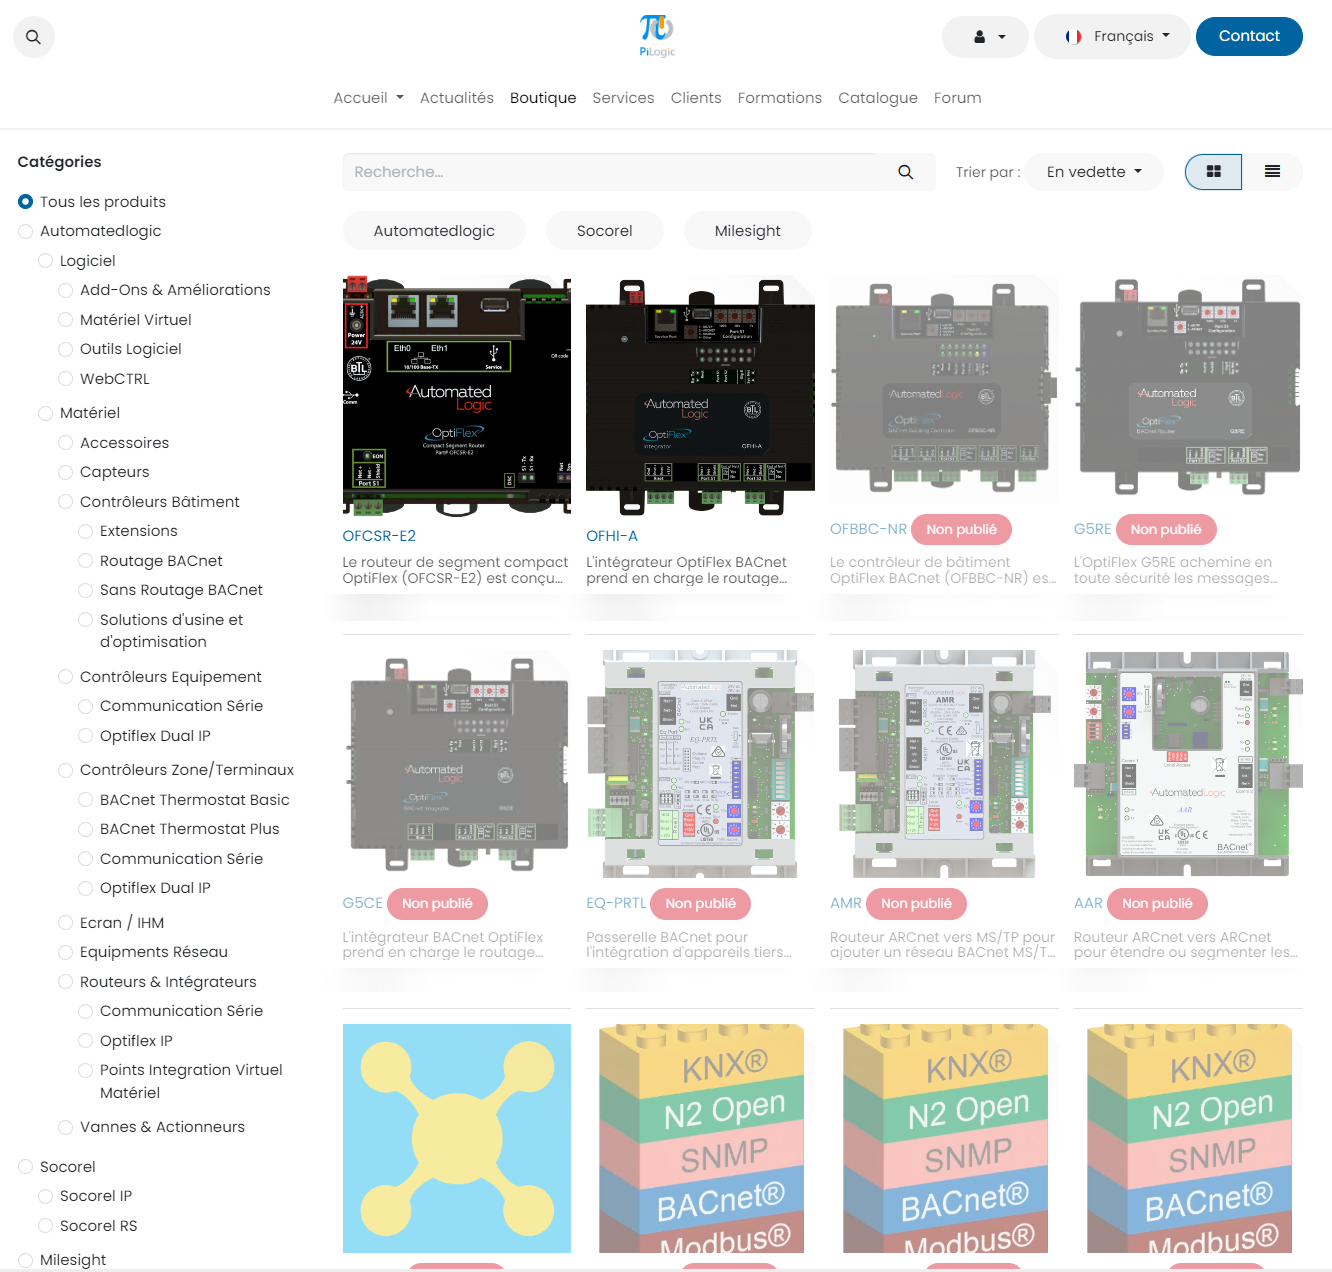This screenshot has width=1332, height=1272.
Task: Go to the Boutique menu item
Action: point(543,98)
